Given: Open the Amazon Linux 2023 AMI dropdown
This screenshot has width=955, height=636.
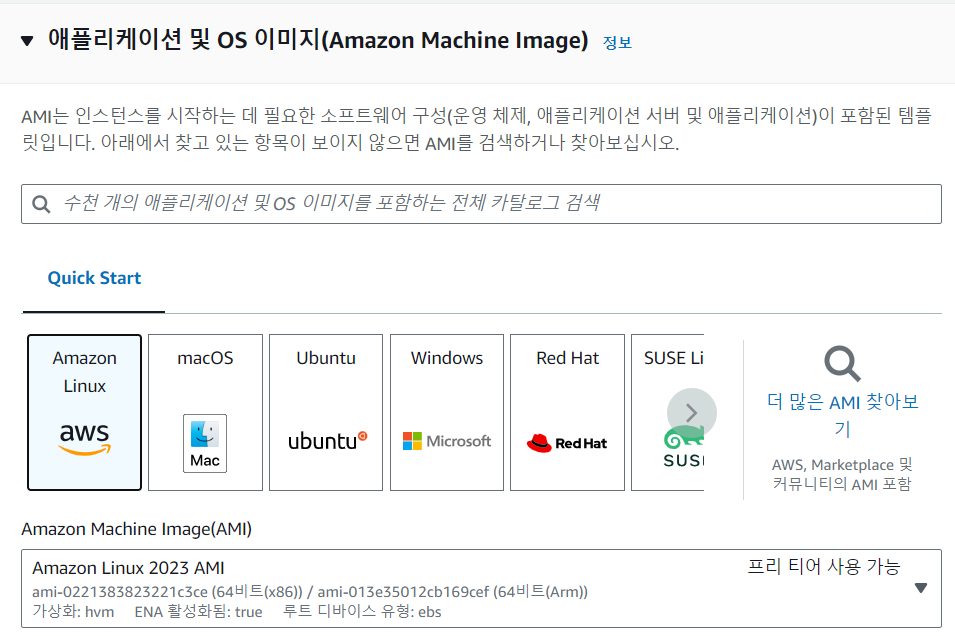Looking at the screenshot, I should click(x=481, y=588).
